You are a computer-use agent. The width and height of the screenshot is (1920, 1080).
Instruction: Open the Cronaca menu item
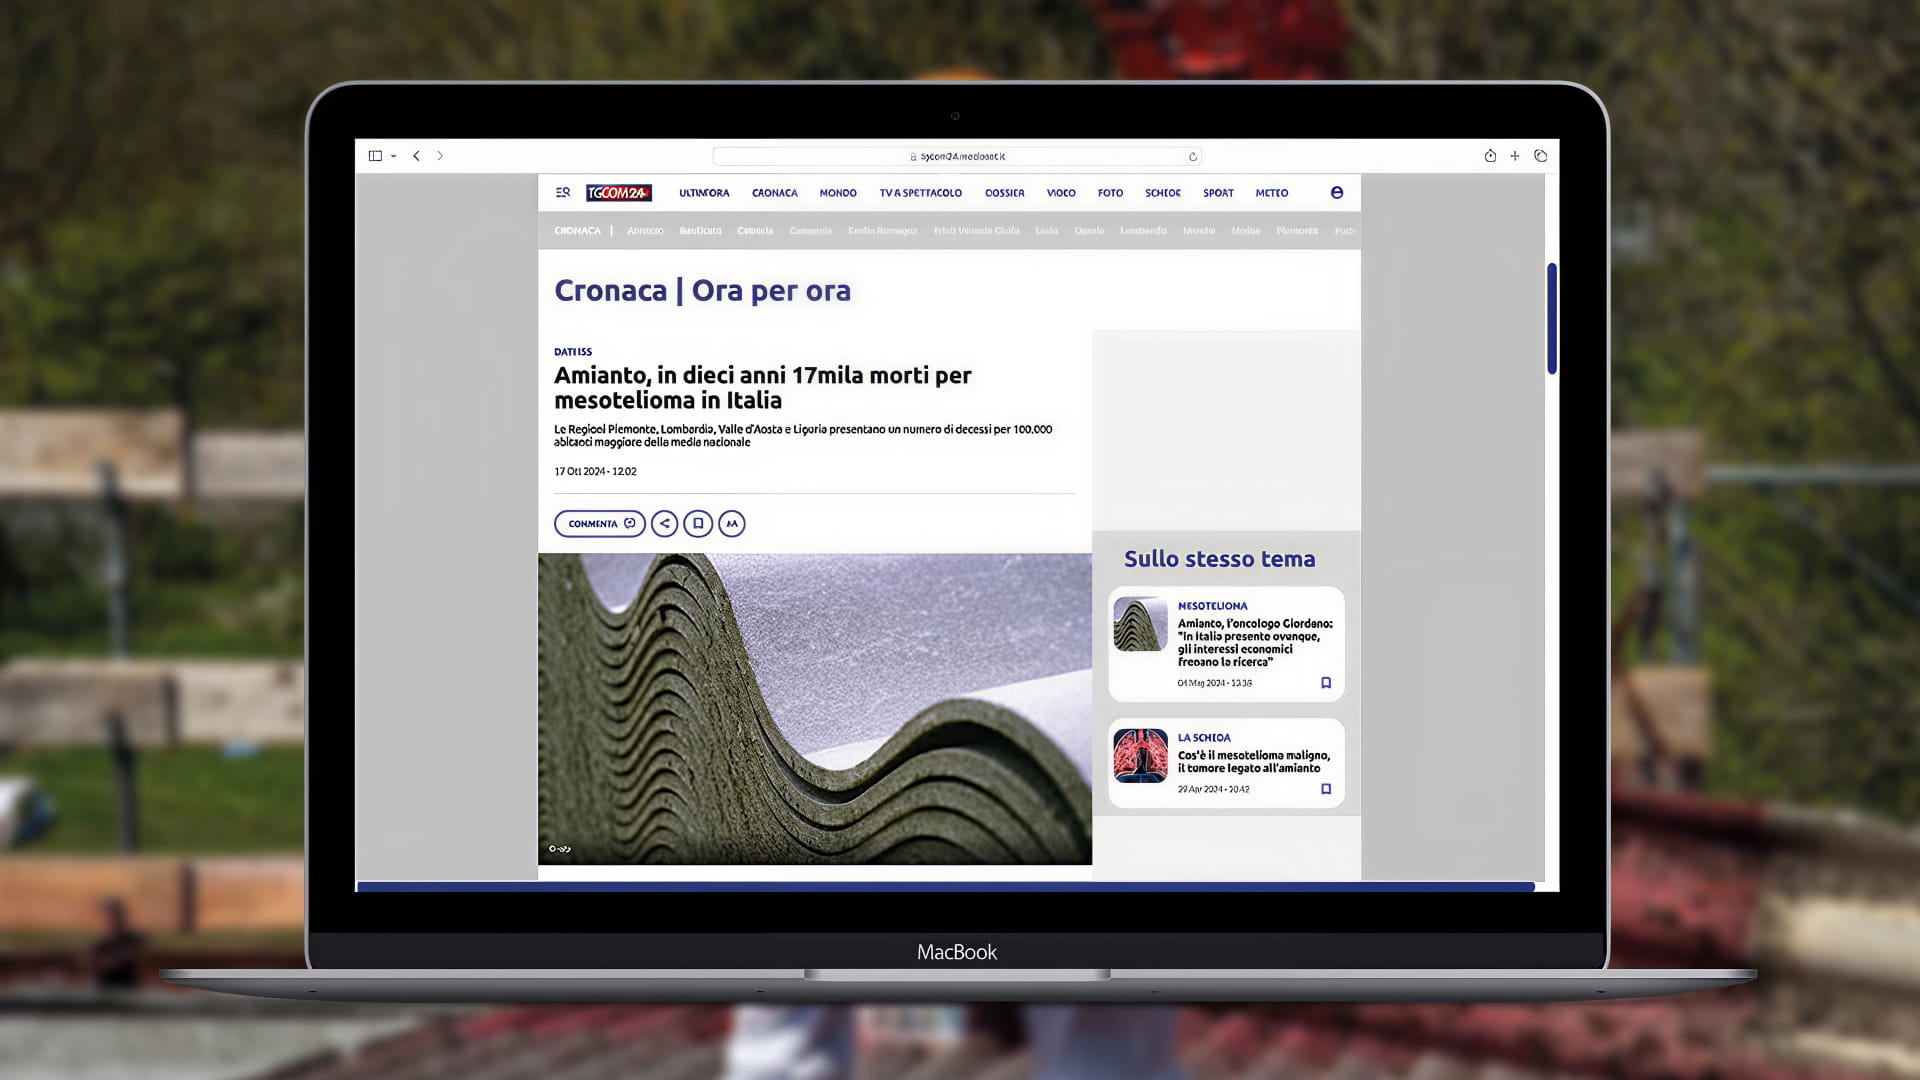775,193
